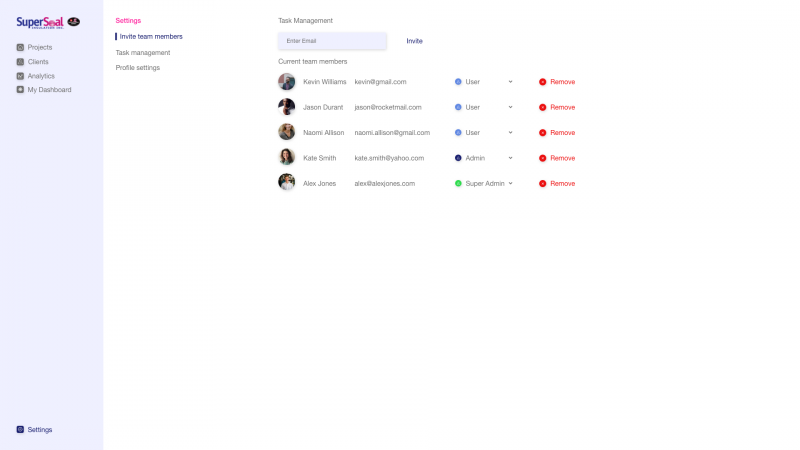Go to My Dashboard icon
The width and height of the screenshot is (800, 450).
click(20, 90)
